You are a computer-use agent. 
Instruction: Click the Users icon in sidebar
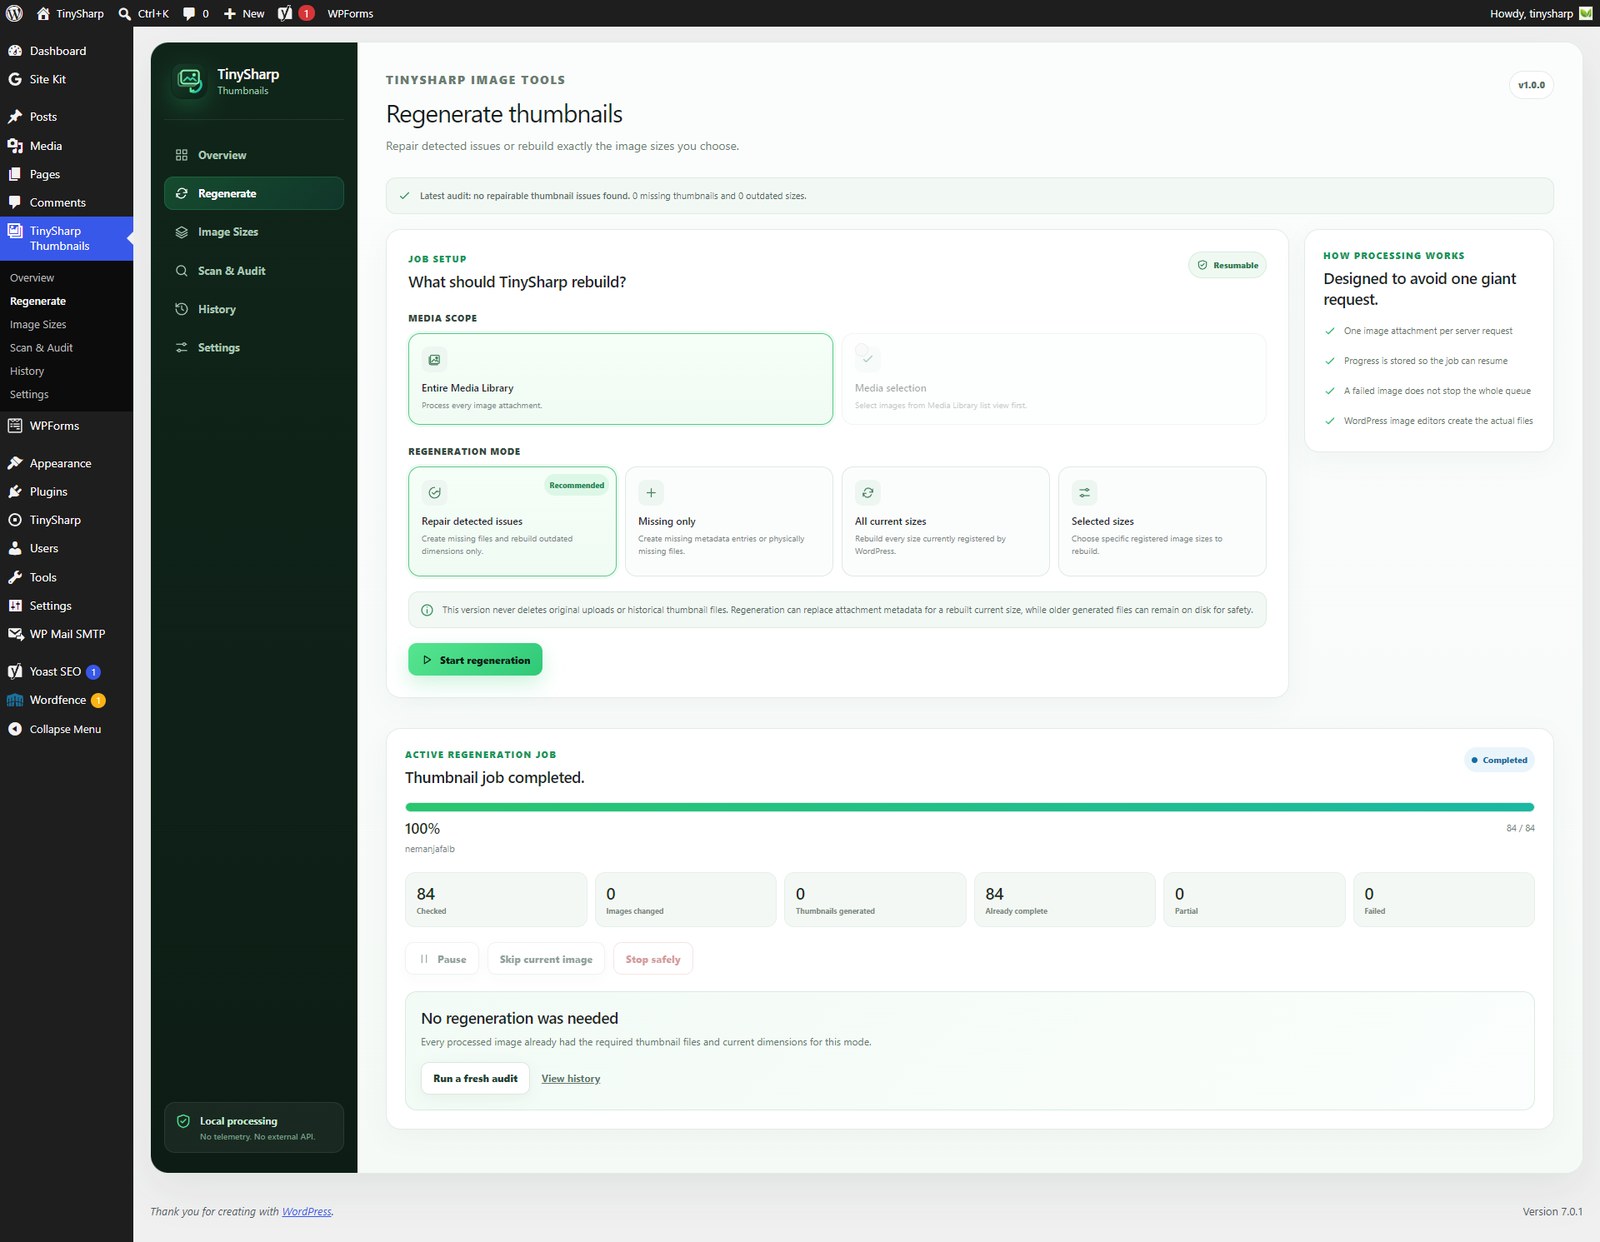pyautogui.click(x=15, y=548)
